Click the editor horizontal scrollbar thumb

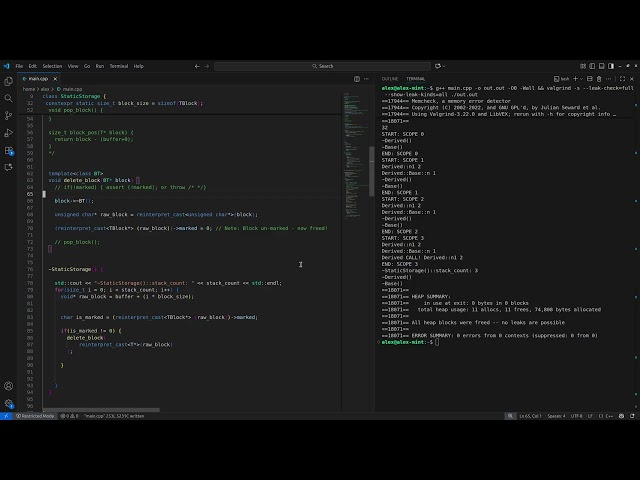(x=101, y=410)
